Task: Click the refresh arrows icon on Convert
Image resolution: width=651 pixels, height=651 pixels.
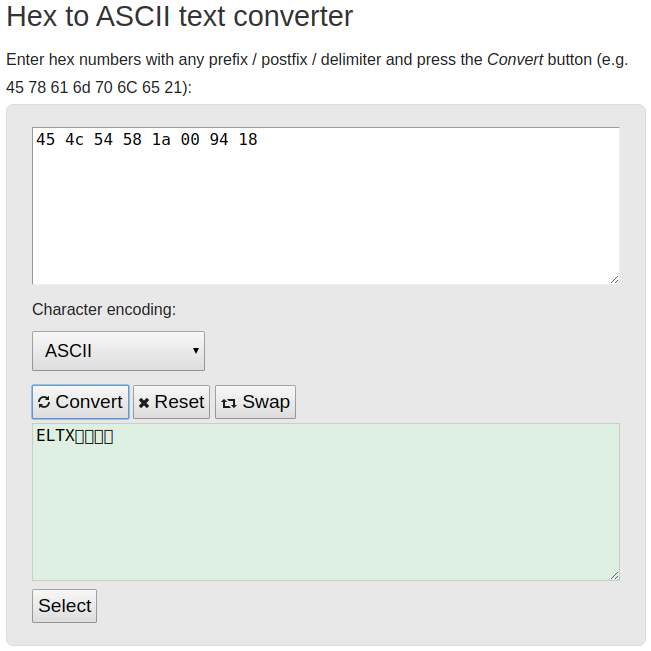Action: [x=44, y=402]
